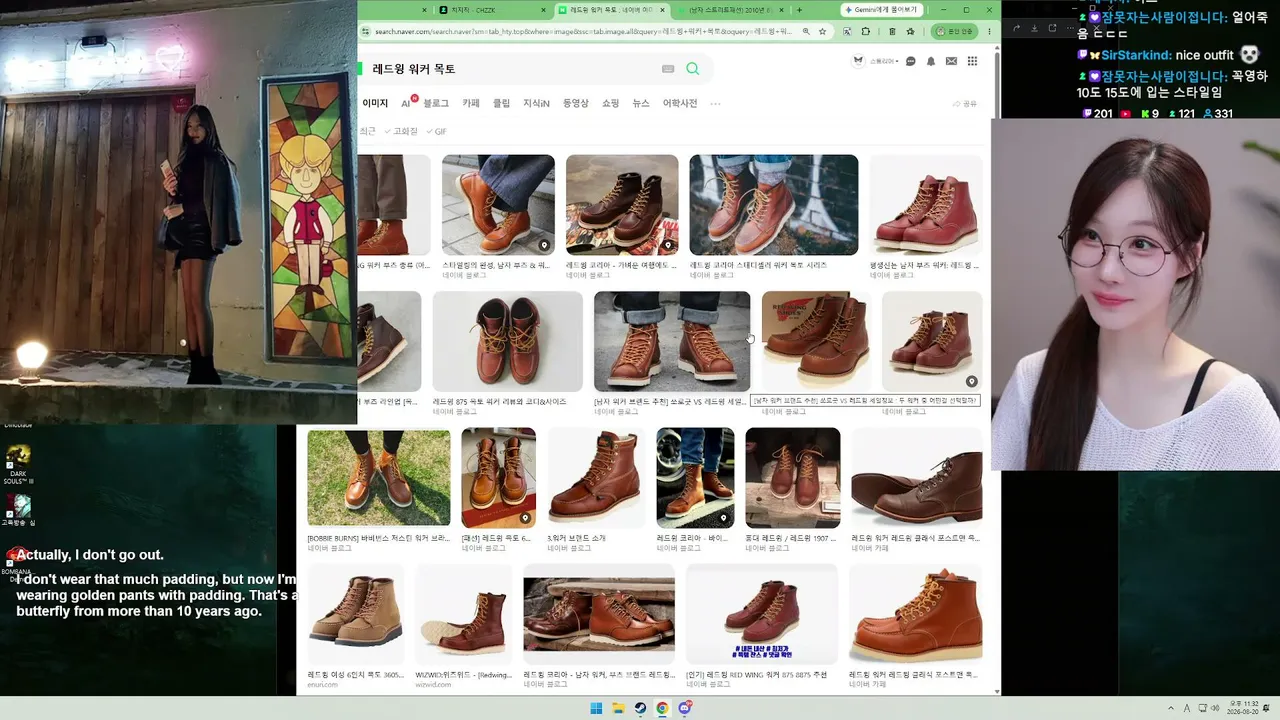1280x720 pixels.
Task: Click the 본인 인증 profile button in Chrome
Action: pyautogui.click(x=954, y=31)
